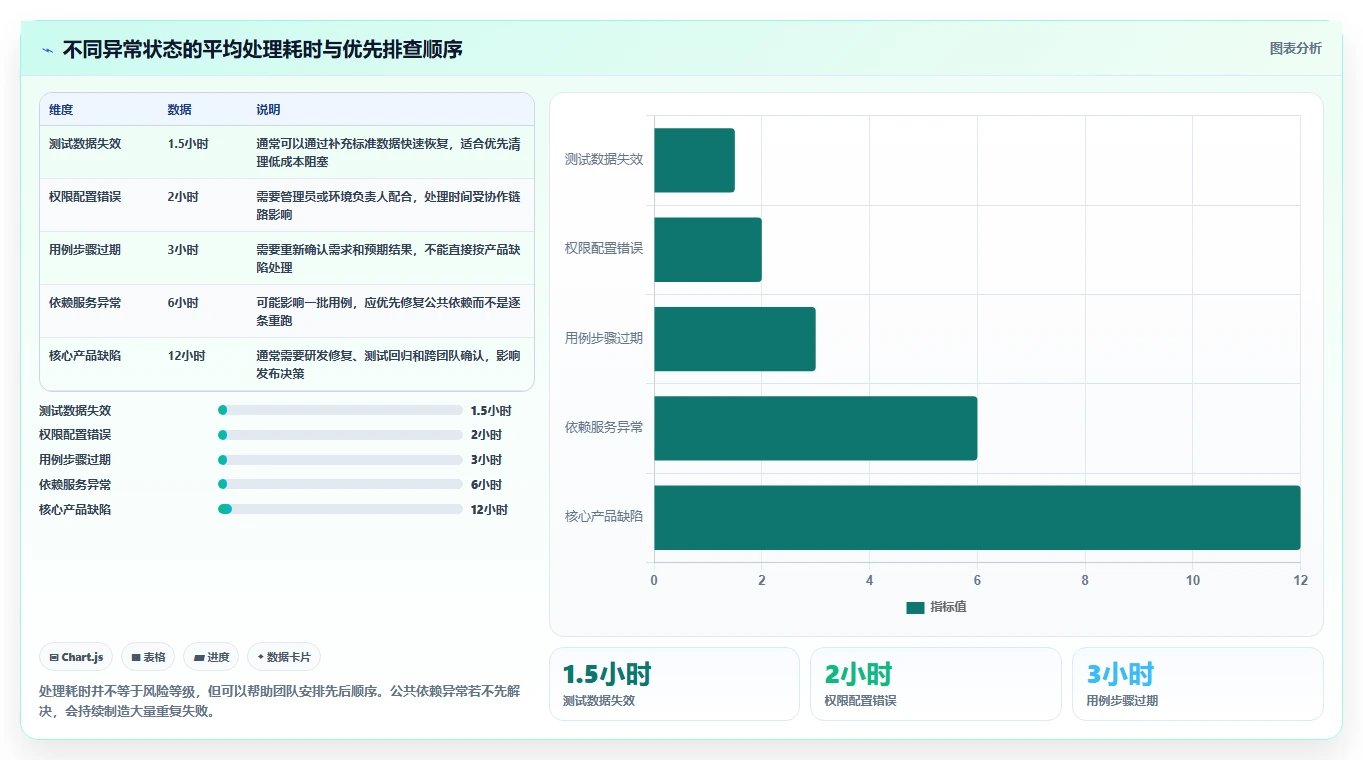Click the 用例步骤过期 progress bar
The width and height of the screenshot is (1363, 760).
pos(340,460)
